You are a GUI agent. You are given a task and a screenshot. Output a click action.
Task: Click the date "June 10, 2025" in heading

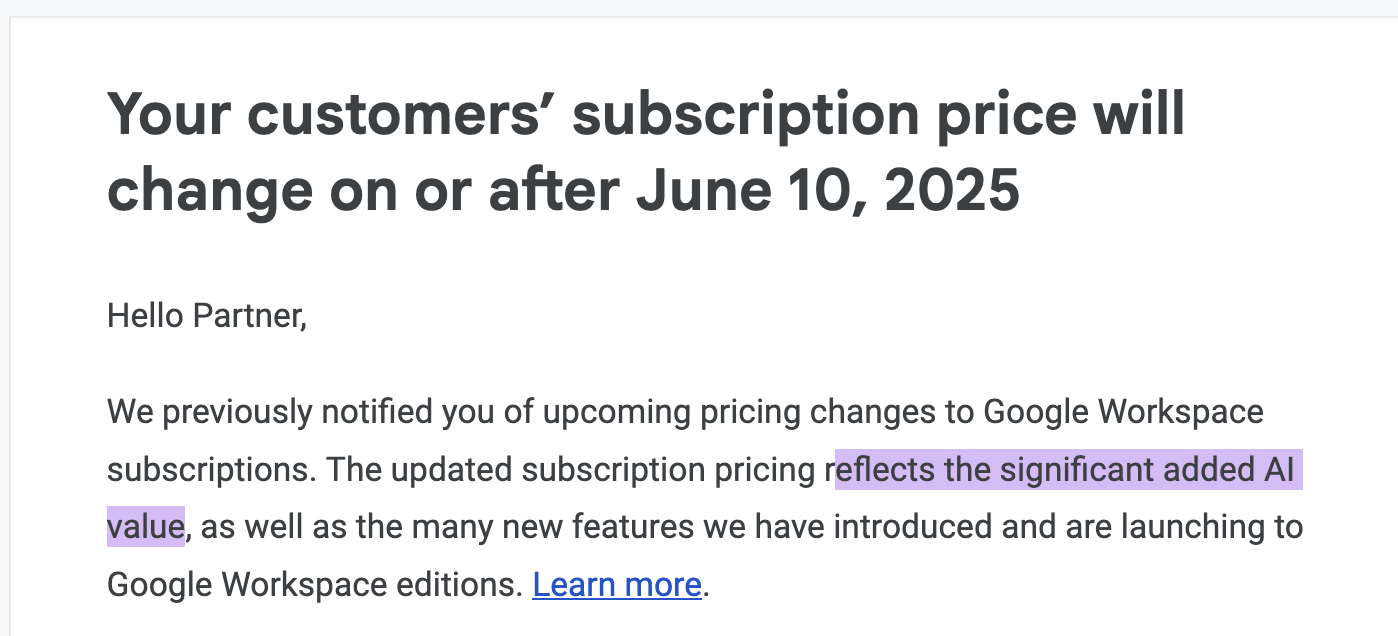(828, 190)
